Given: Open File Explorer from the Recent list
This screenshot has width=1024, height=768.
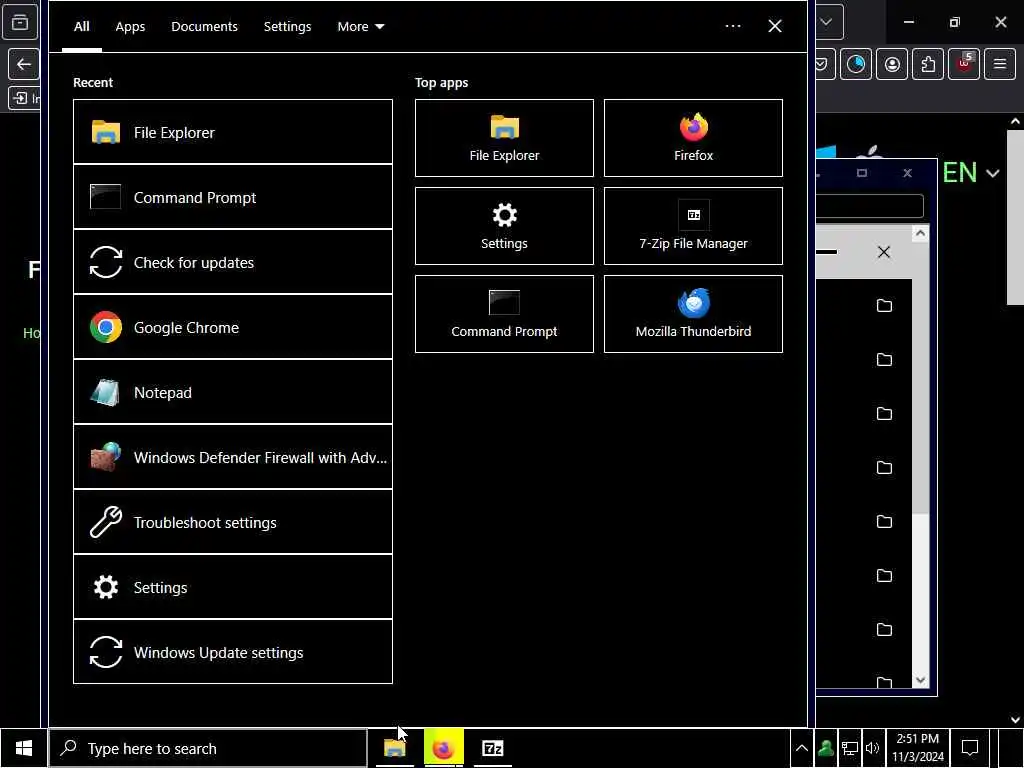Looking at the screenshot, I should 232,132.
